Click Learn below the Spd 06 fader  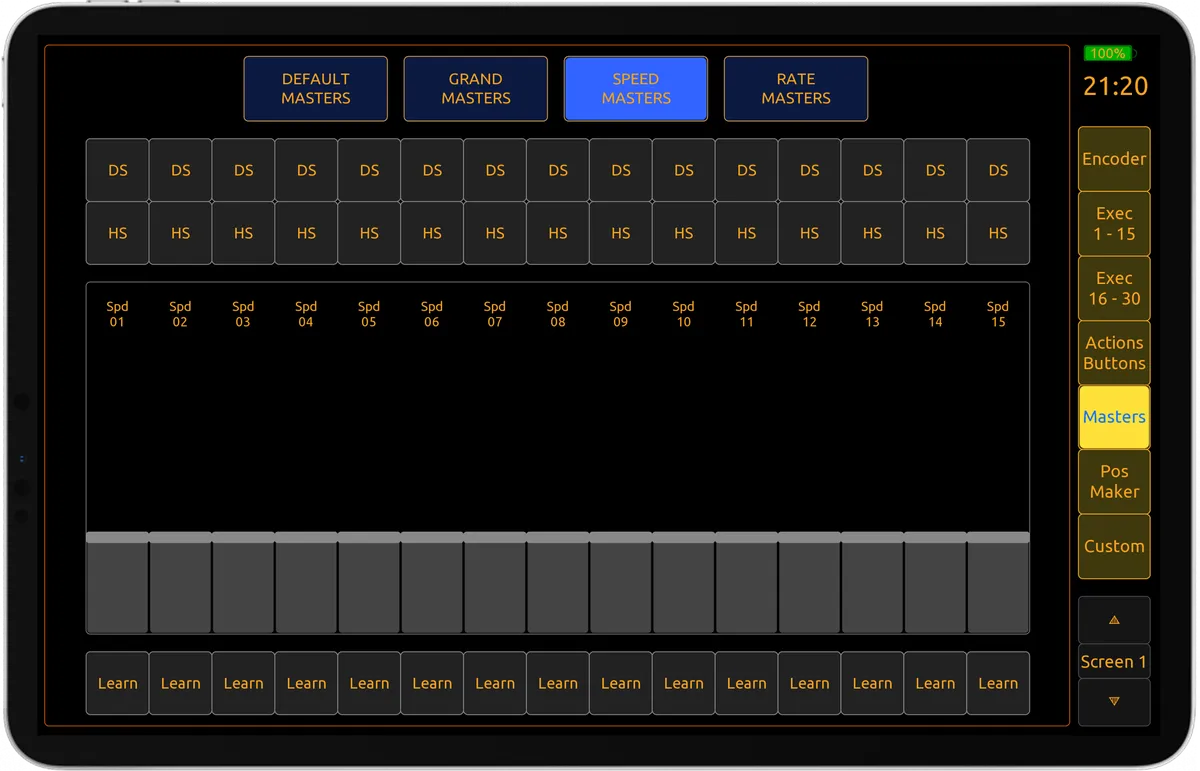(x=433, y=684)
